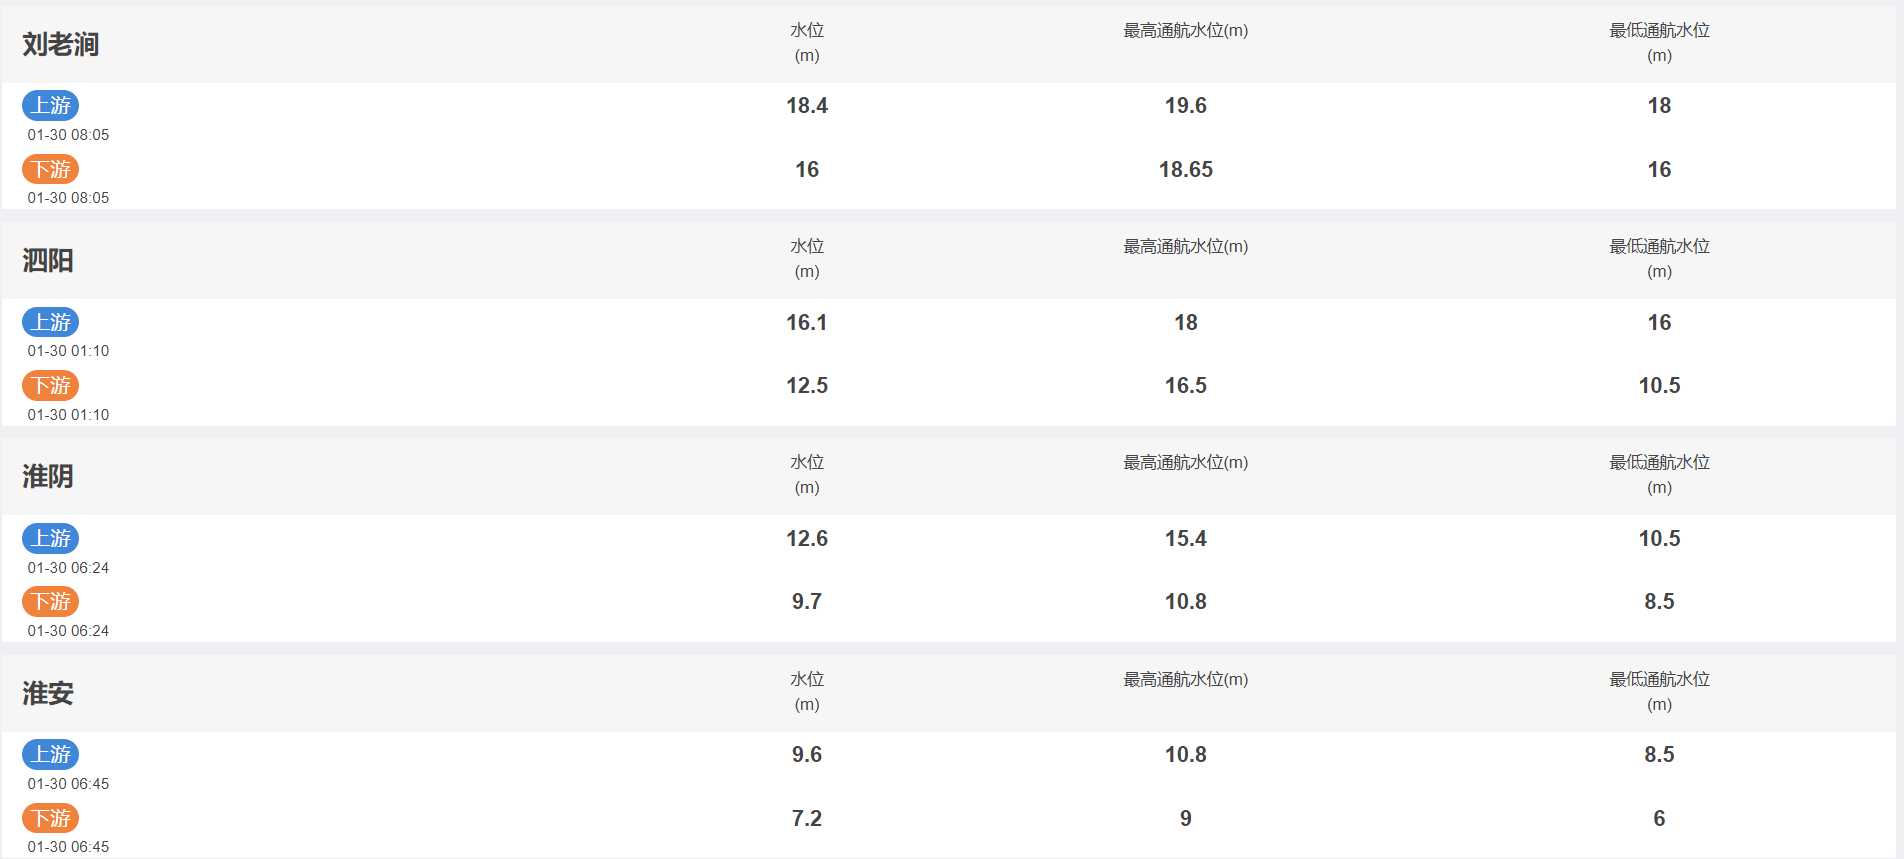
Task: Select the 18.65 max navigable level value
Action: tap(1186, 169)
